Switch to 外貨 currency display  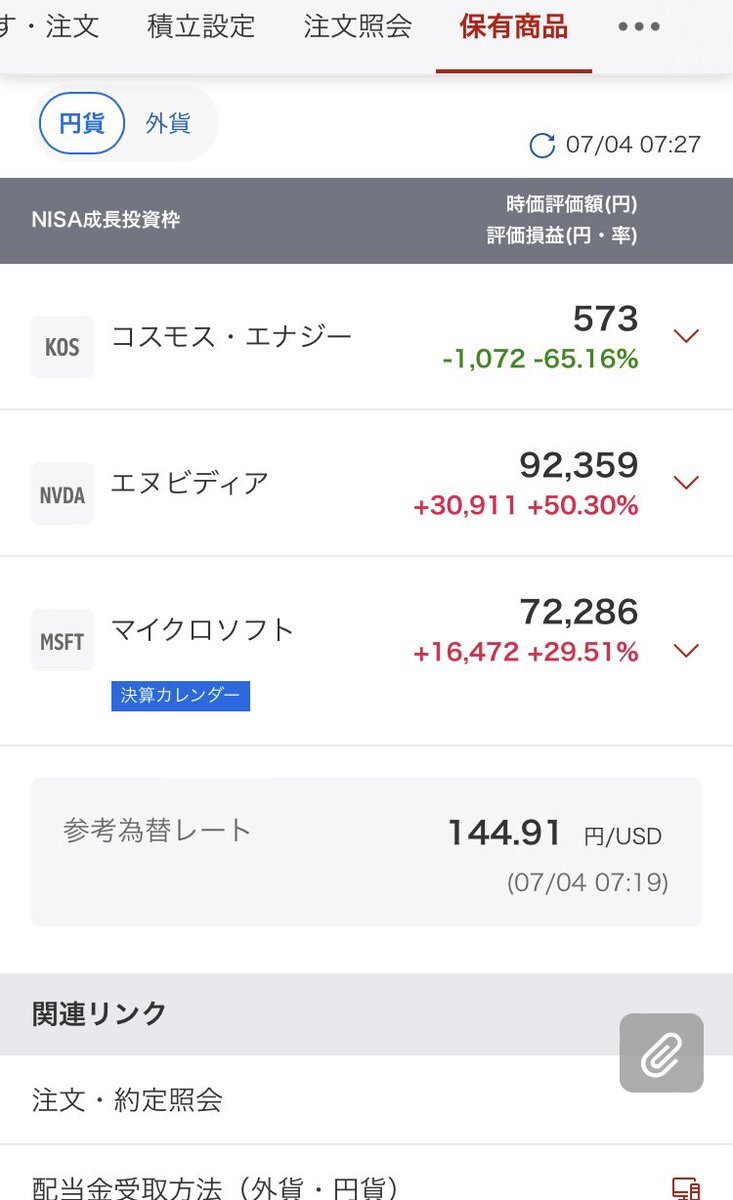coord(168,124)
